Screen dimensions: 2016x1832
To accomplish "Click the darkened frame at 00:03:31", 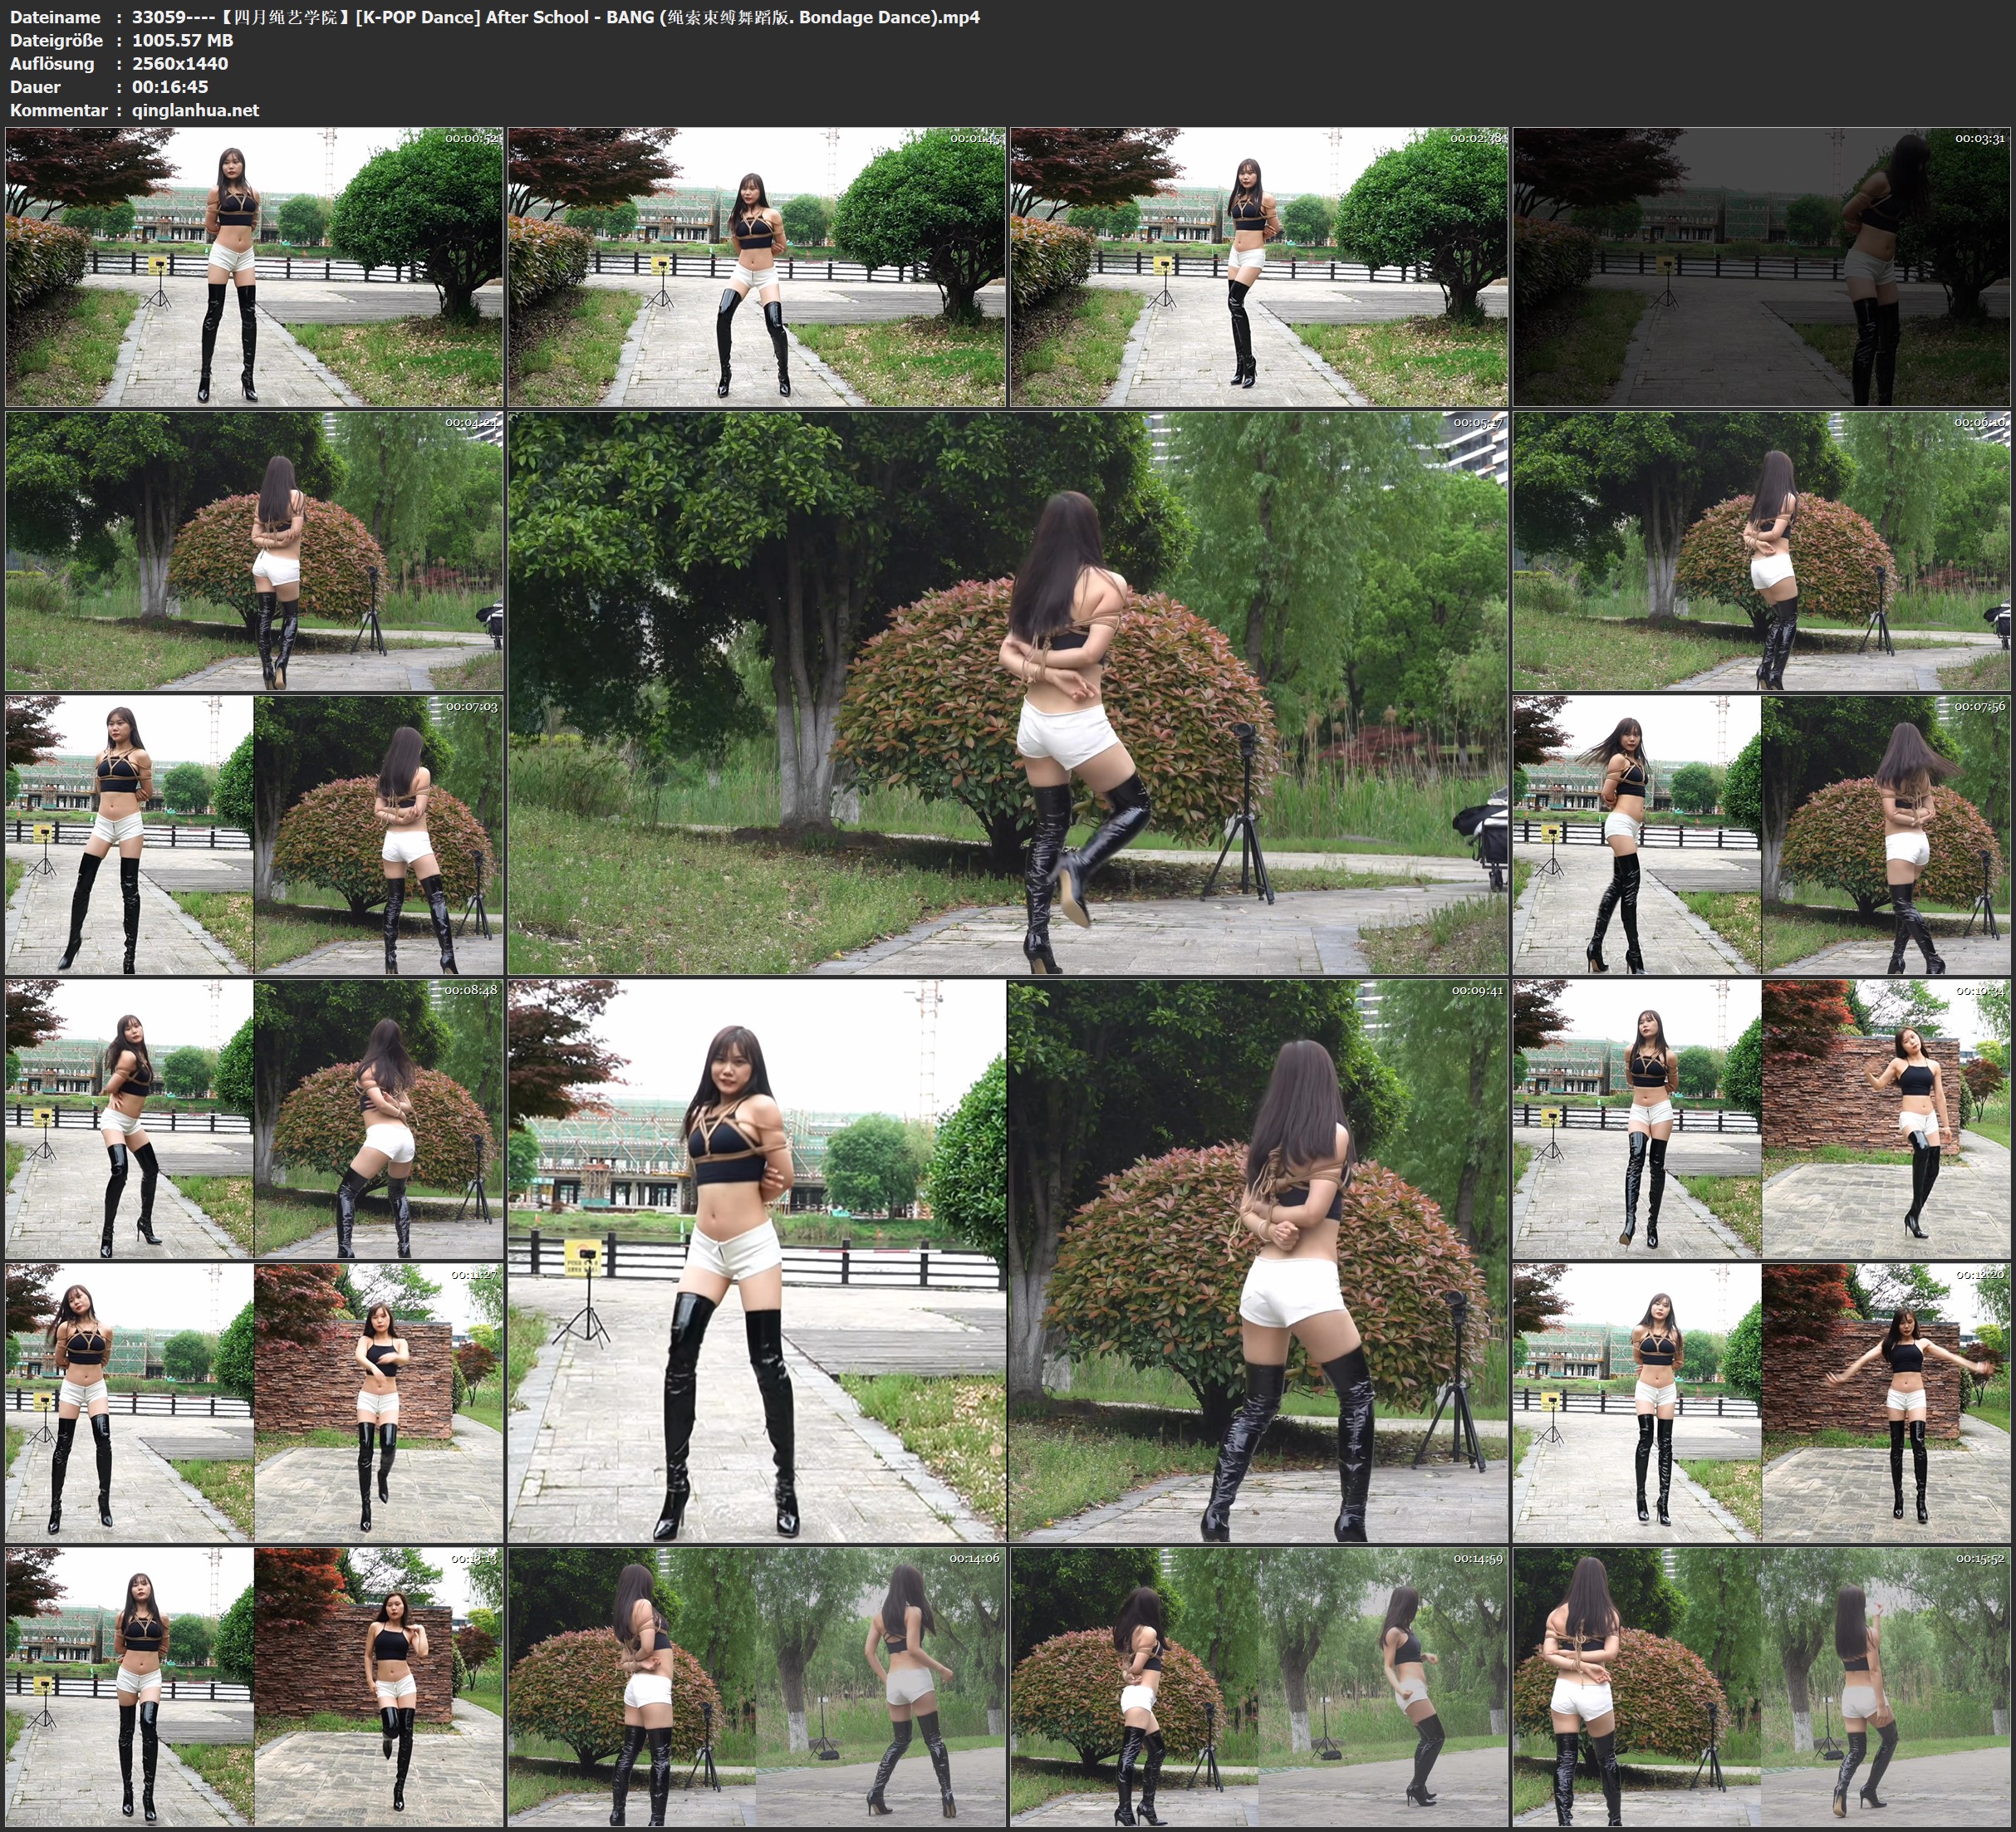I will point(1761,267).
